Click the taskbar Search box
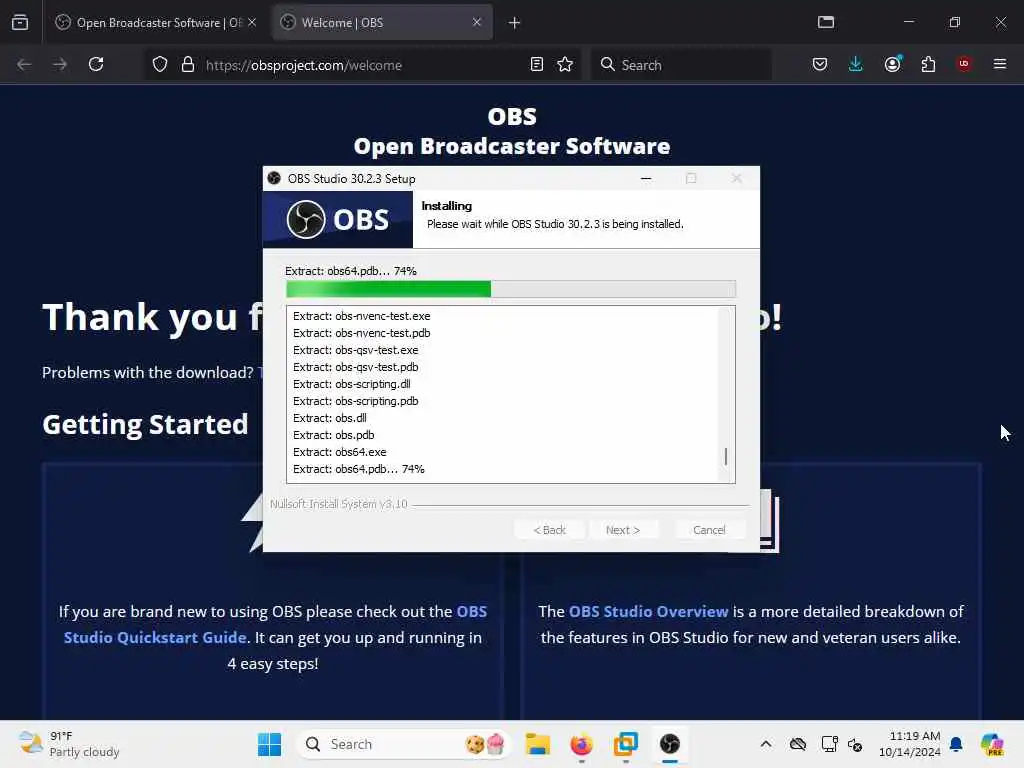The width and height of the screenshot is (1024, 768). (x=404, y=744)
